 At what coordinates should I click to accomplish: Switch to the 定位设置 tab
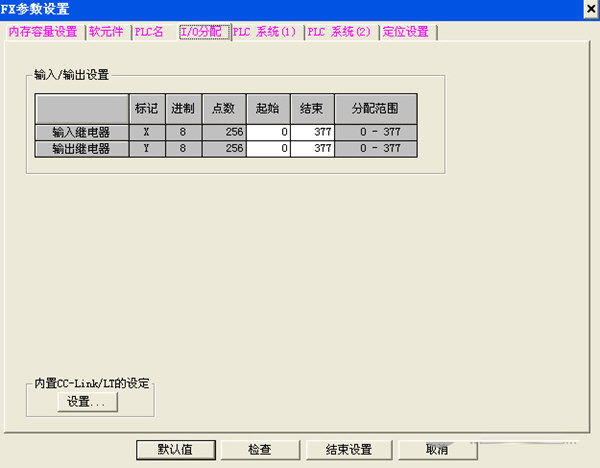click(x=405, y=32)
